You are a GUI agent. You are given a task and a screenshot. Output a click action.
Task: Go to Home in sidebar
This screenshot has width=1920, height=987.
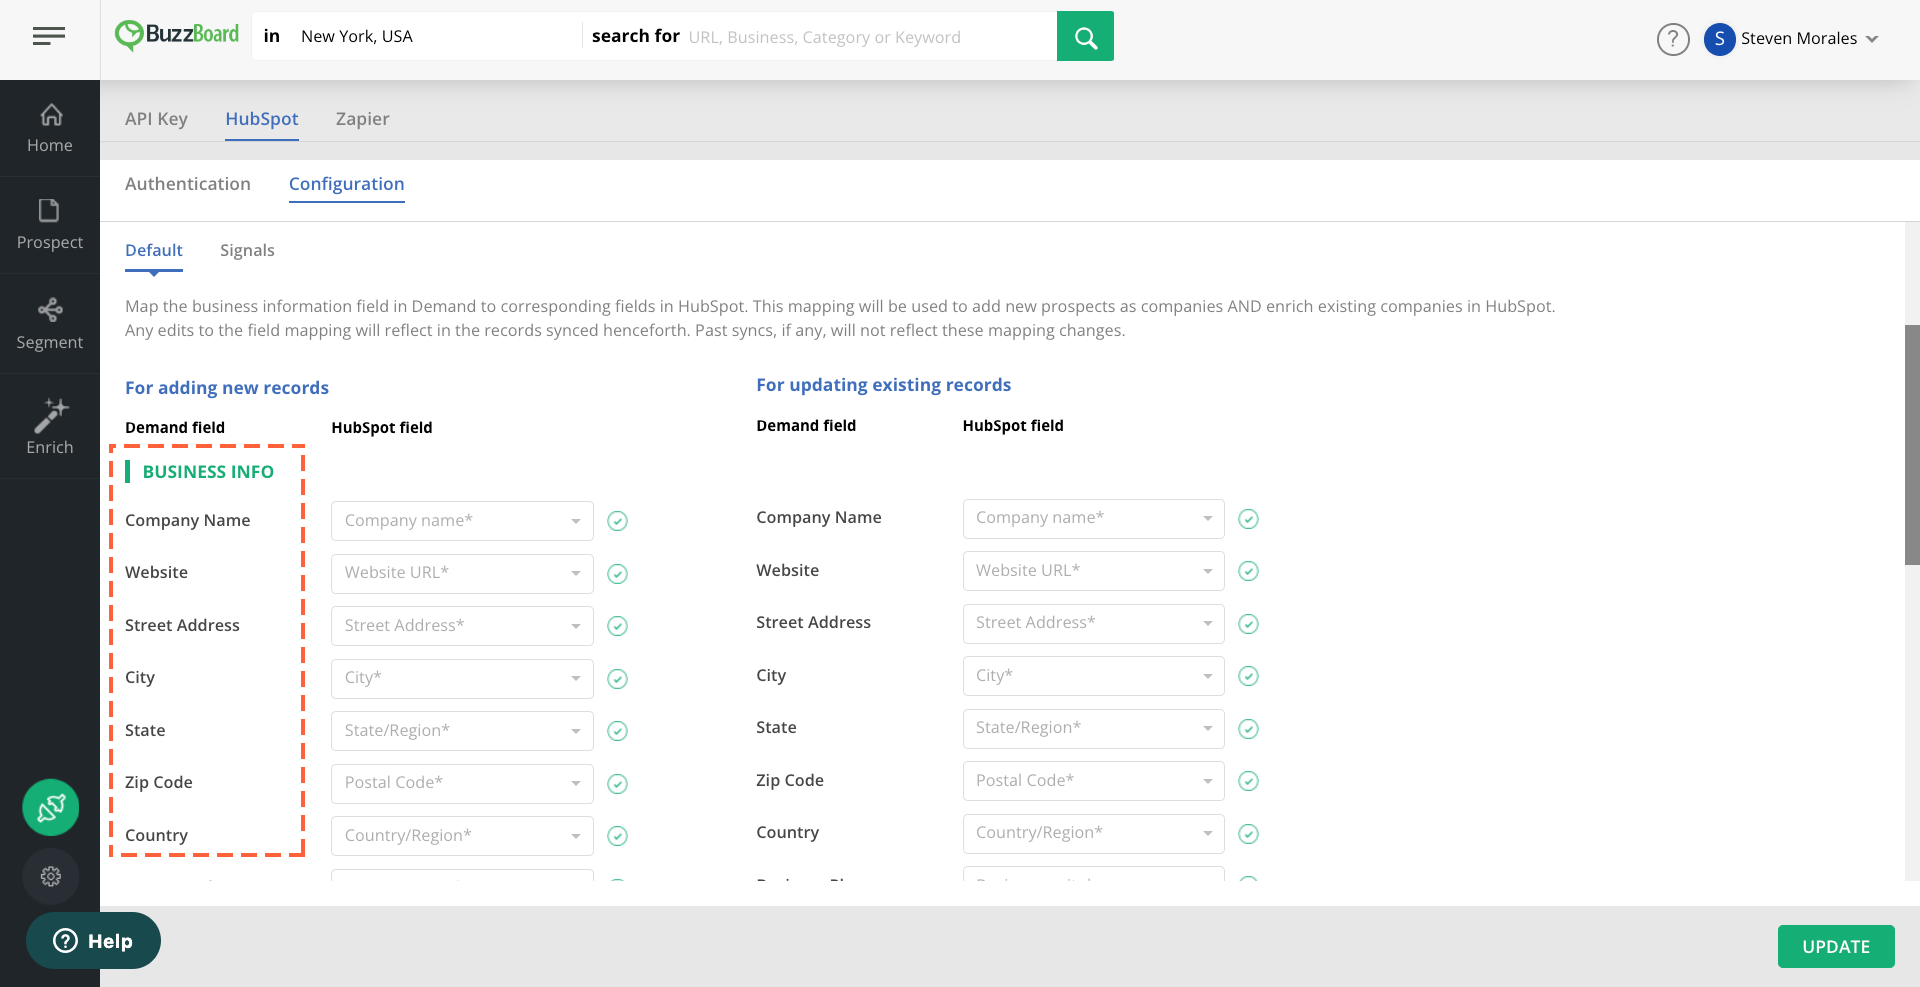pos(50,128)
